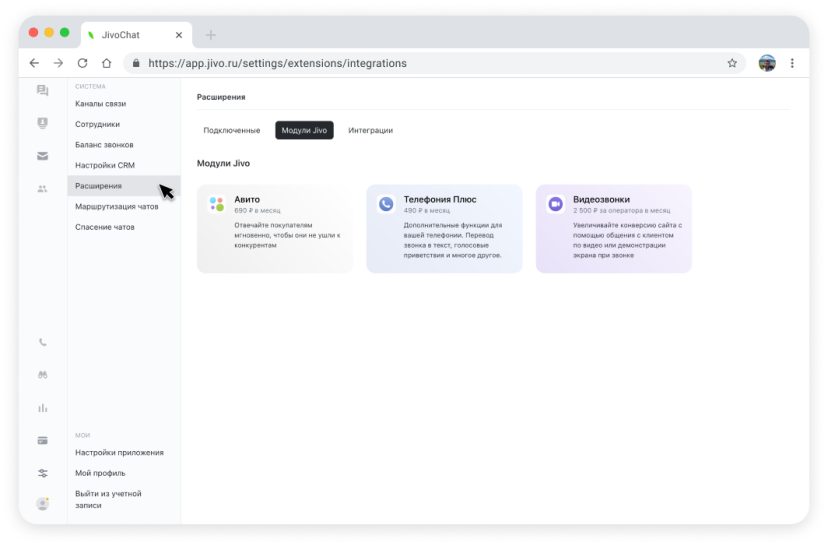Open the chats icon in left rail
This screenshot has height=546, width=828.
tap(42, 91)
